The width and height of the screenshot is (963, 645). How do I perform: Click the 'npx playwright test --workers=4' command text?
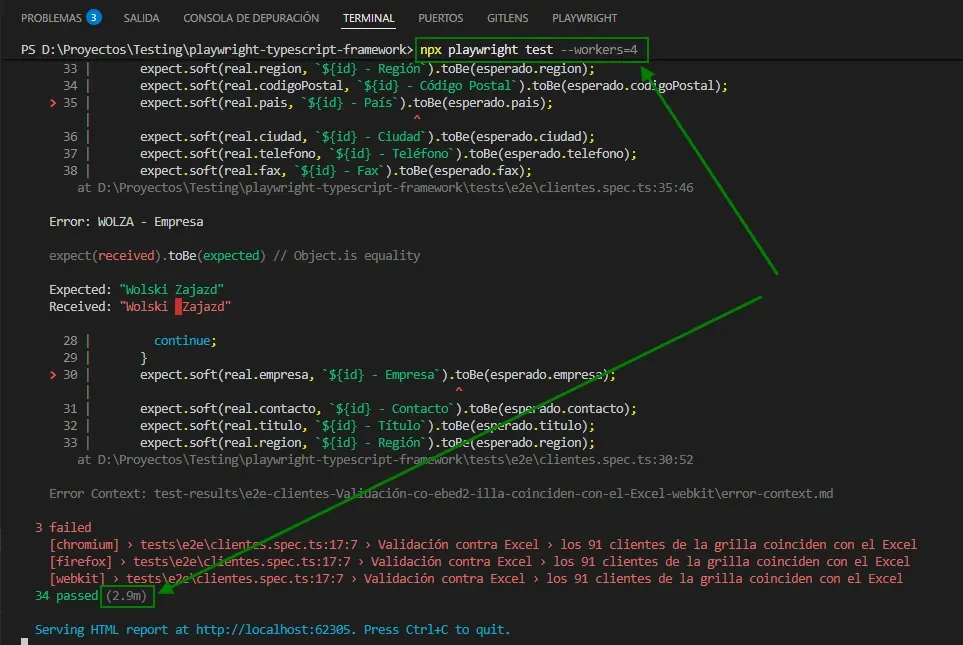click(529, 50)
